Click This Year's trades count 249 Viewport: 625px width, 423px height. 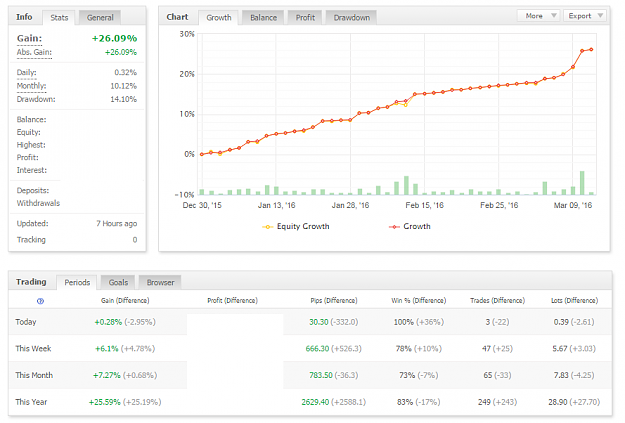click(x=484, y=402)
